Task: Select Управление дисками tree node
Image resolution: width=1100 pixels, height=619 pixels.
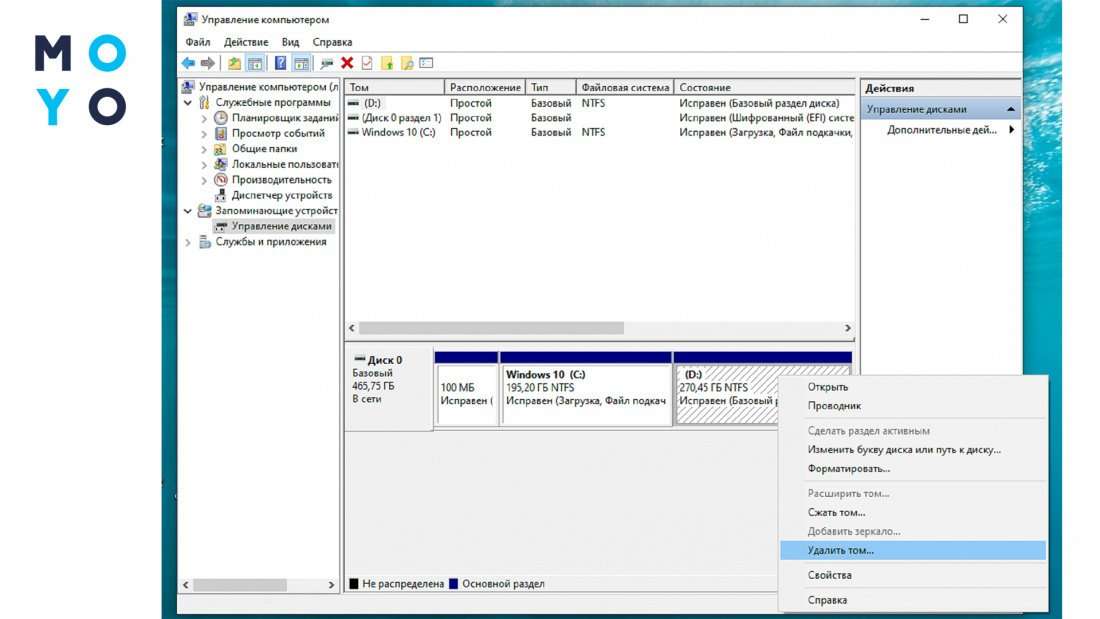Action: (x=281, y=226)
